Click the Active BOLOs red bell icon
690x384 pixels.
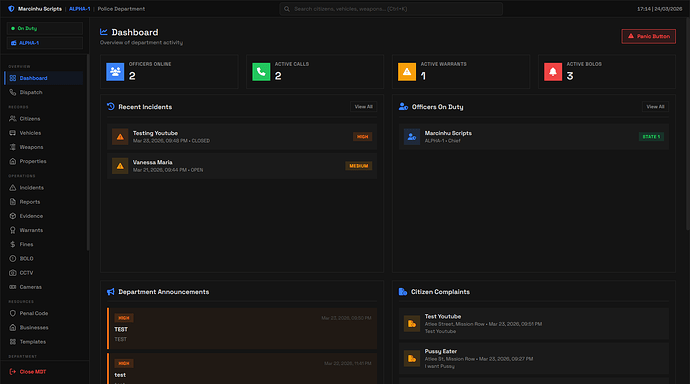(x=553, y=72)
